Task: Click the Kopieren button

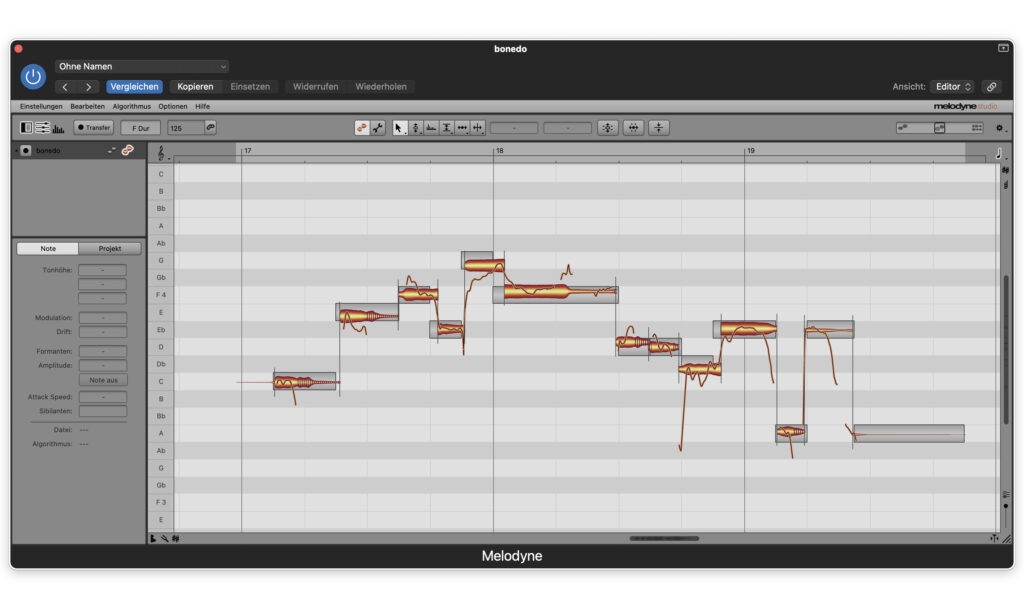Action: tap(195, 86)
